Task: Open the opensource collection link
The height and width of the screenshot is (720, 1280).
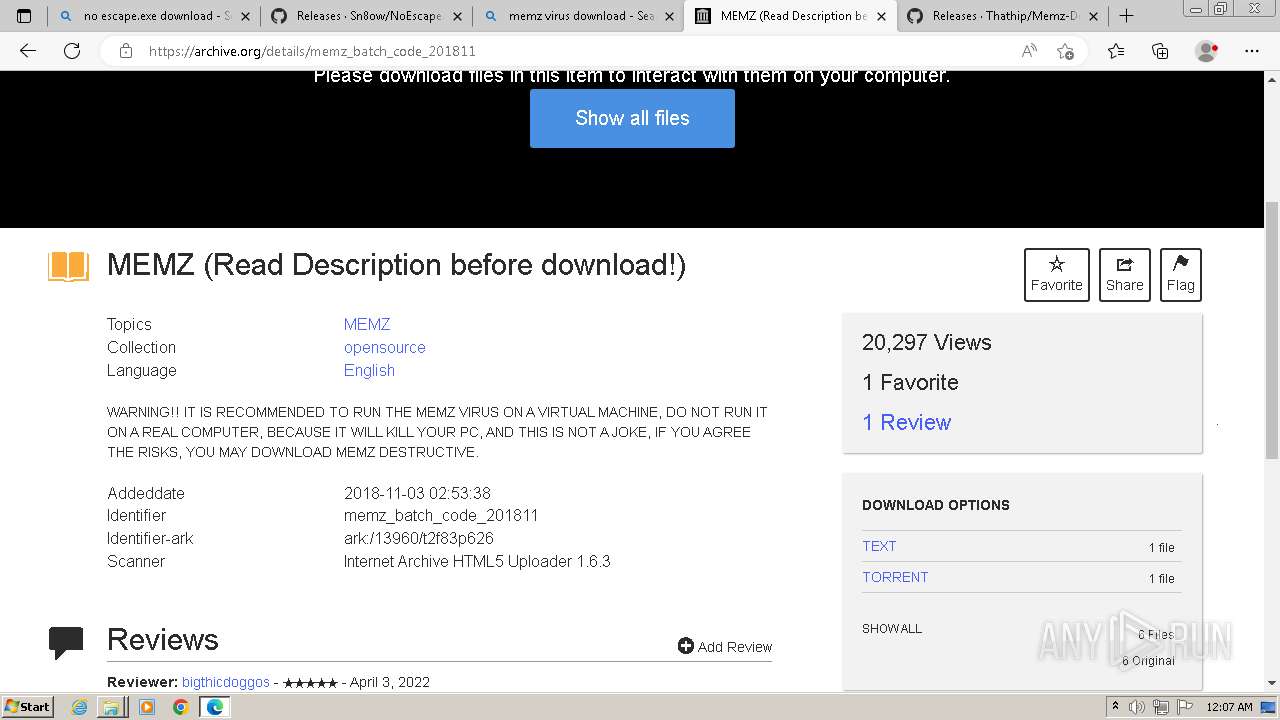Action: coord(385,347)
